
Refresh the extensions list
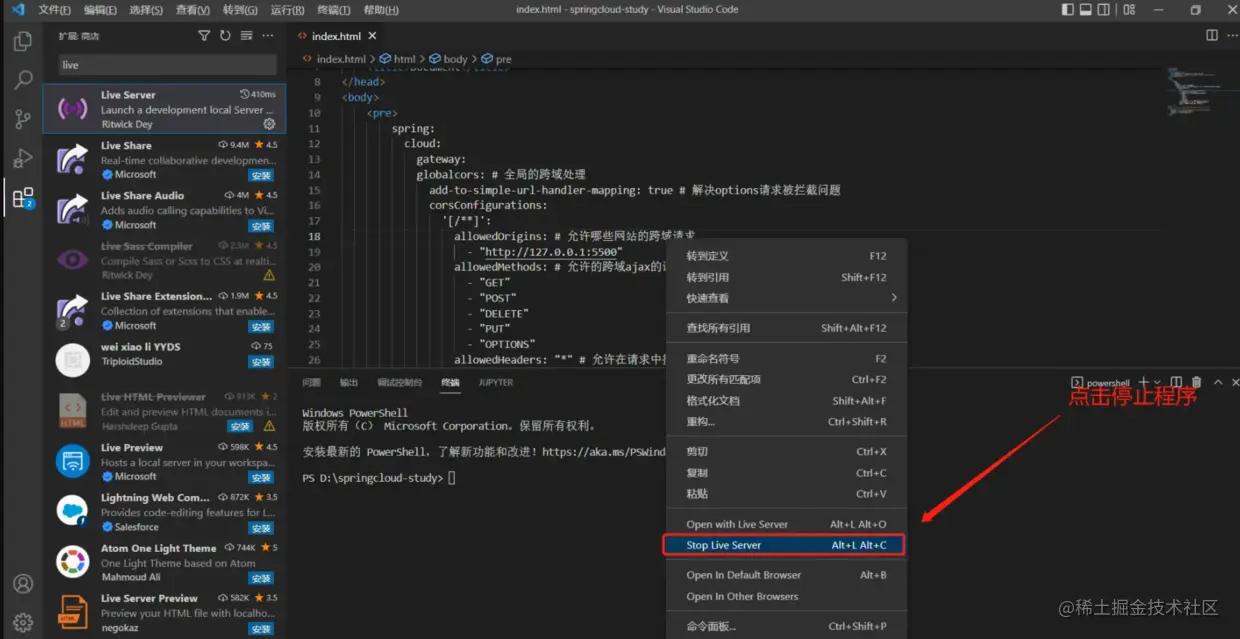(225, 35)
